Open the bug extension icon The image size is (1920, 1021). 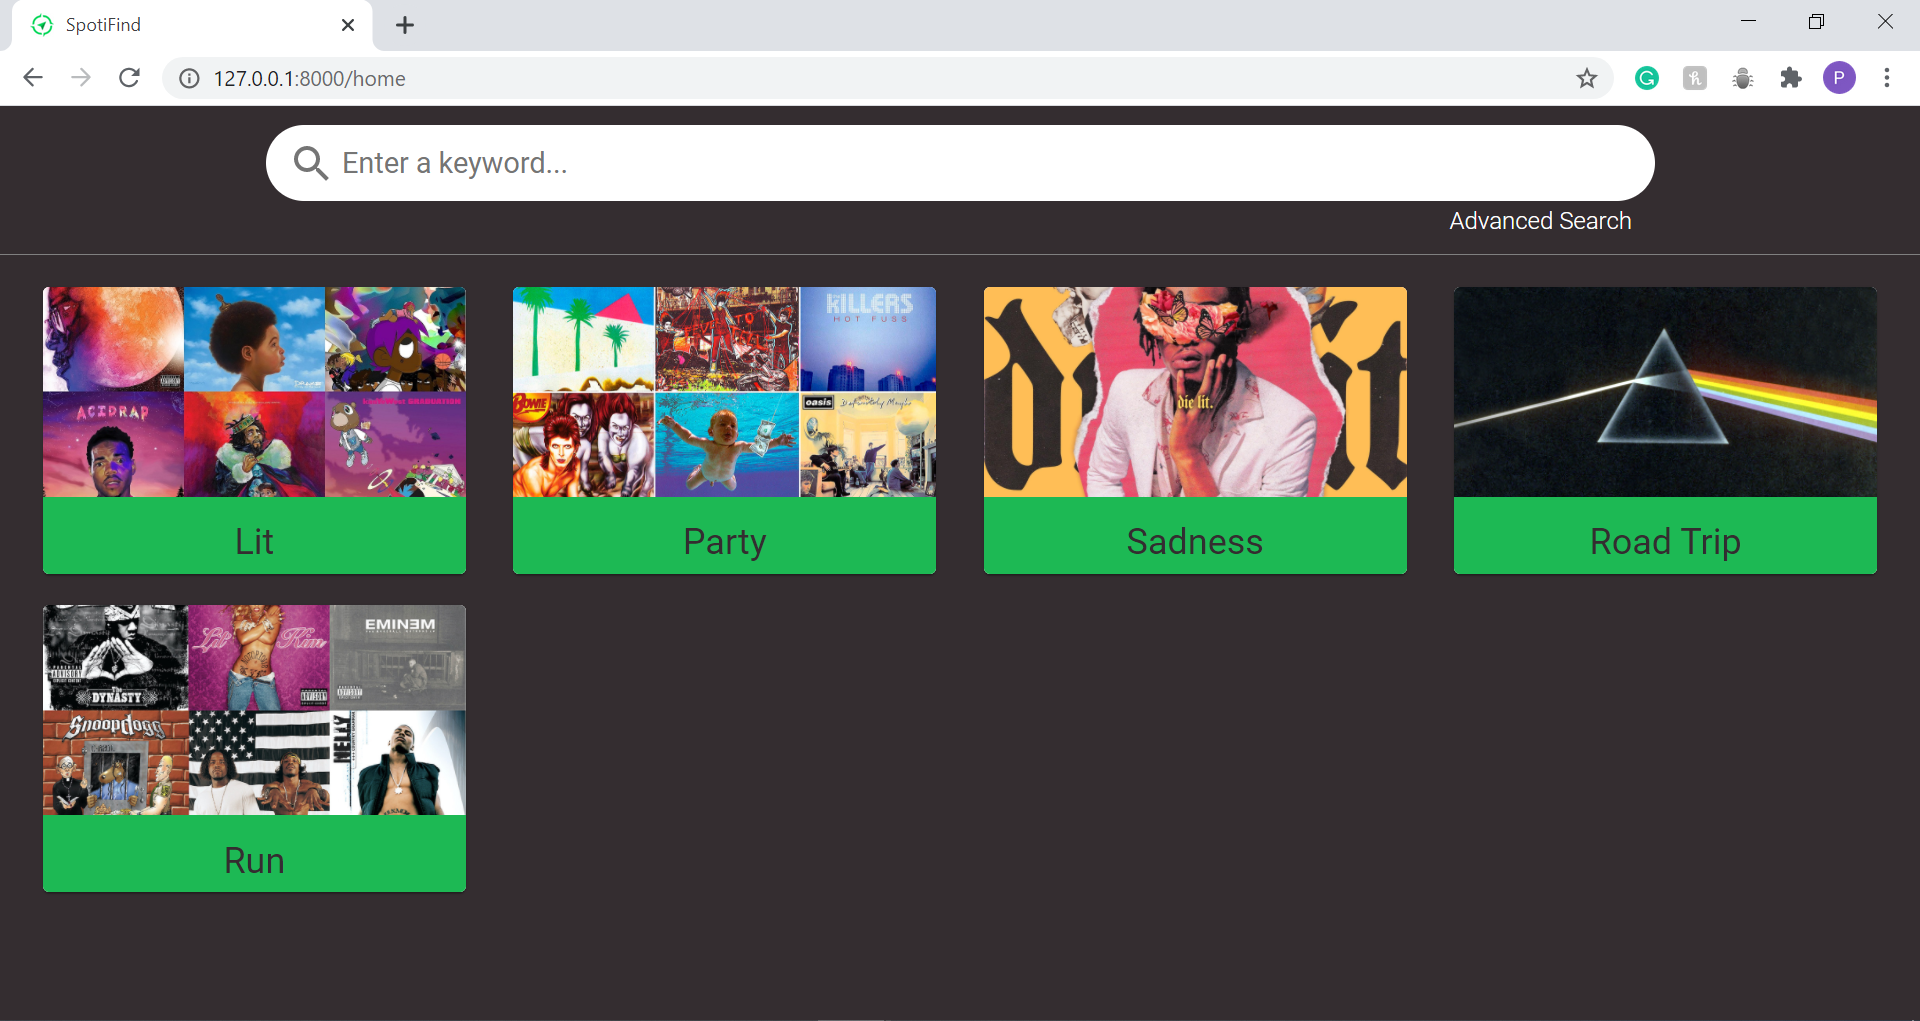pyautogui.click(x=1743, y=78)
